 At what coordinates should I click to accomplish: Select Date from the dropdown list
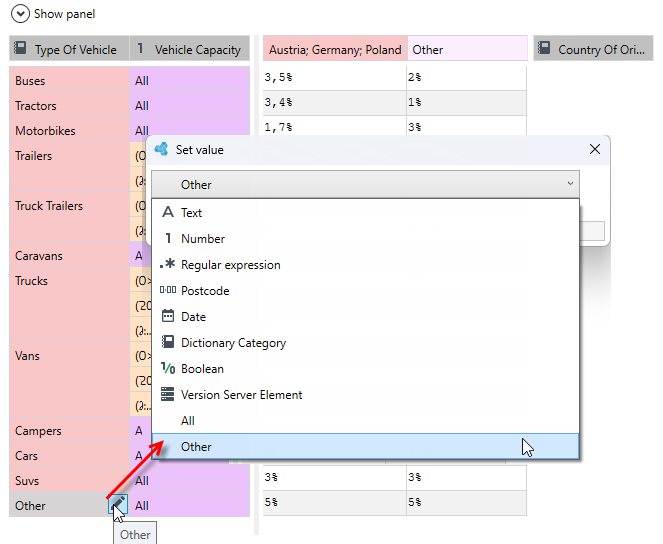[x=365, y=317]
